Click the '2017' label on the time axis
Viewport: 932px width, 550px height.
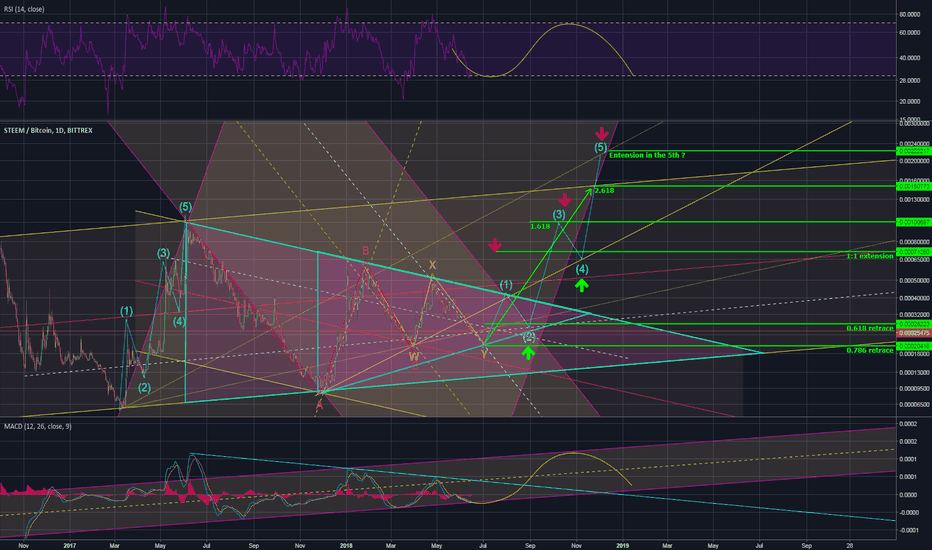(x=70, y=545)
